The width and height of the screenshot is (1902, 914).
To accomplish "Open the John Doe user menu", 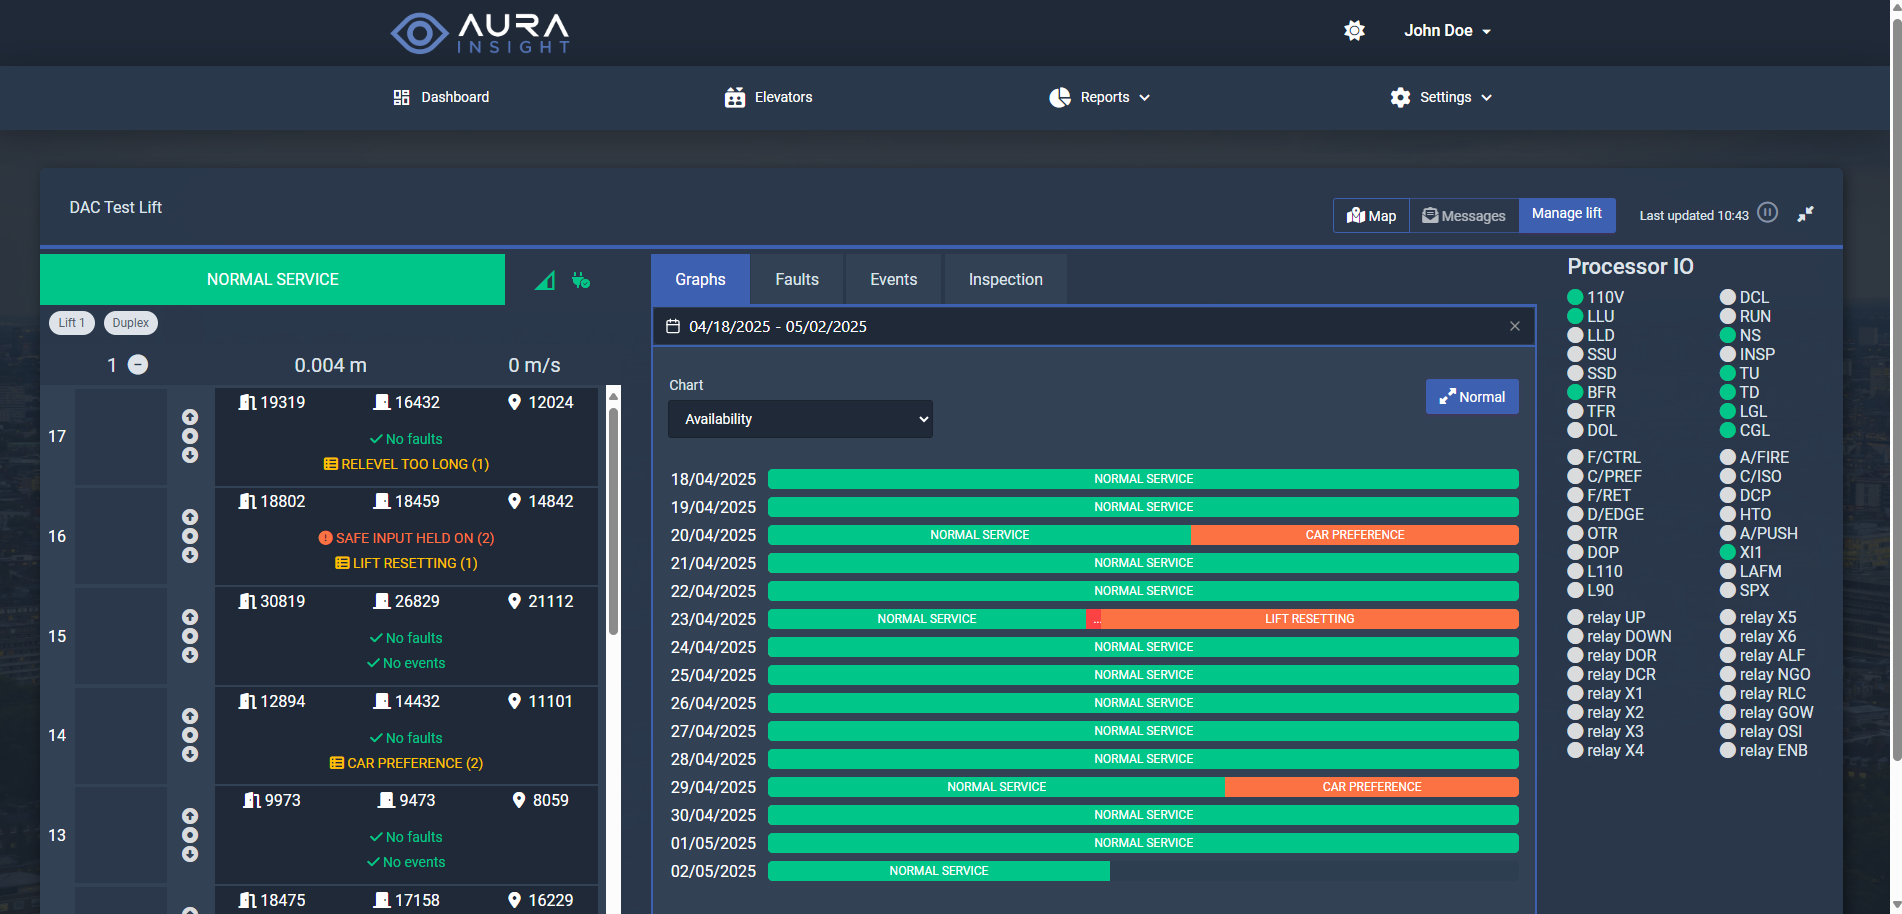I will pyautogui.click(x=1447, y=31).
